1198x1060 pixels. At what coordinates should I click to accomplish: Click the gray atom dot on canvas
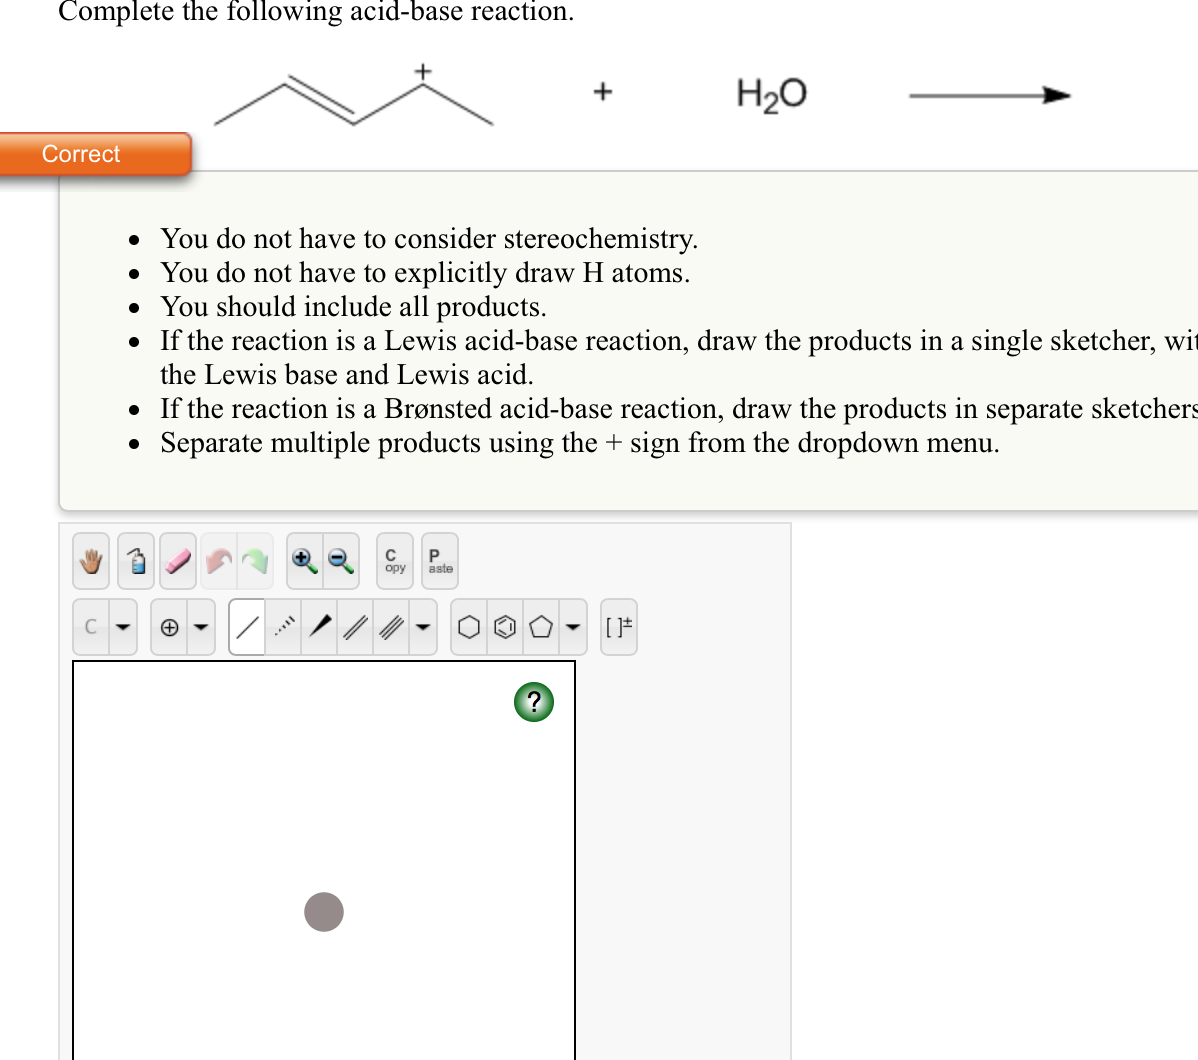click(324, 912)
